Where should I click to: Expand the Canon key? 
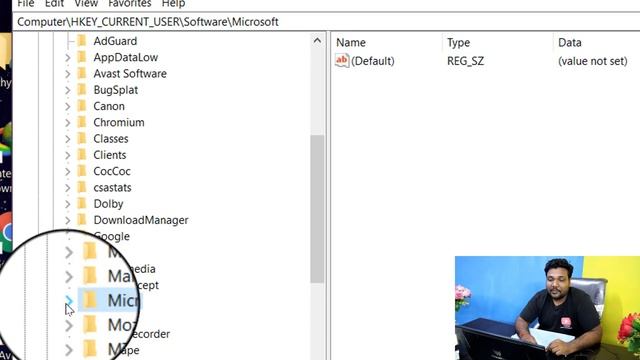coord(68,107)
